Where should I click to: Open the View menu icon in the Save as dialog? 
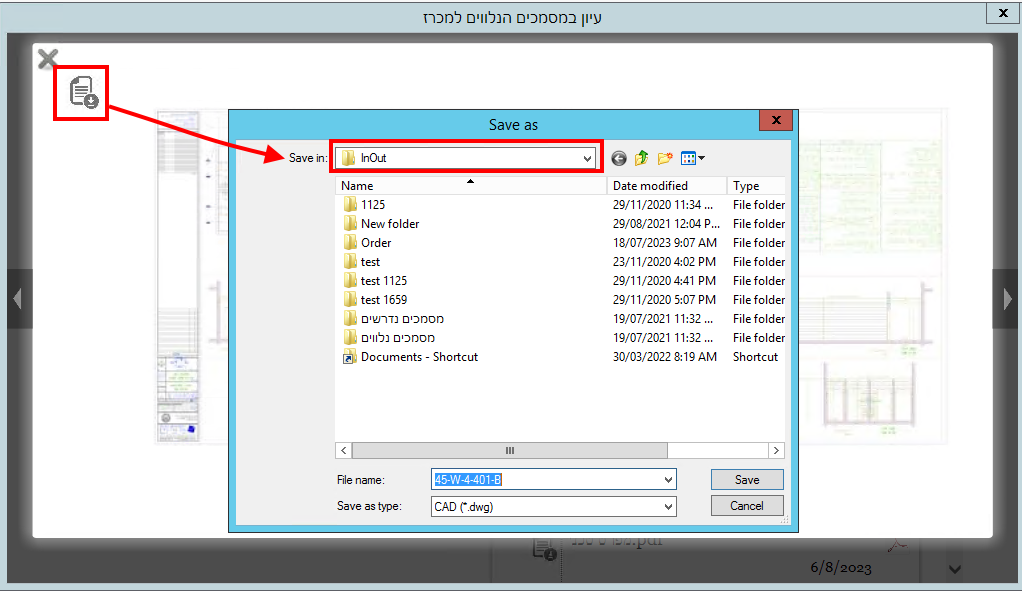coord(692,158)
